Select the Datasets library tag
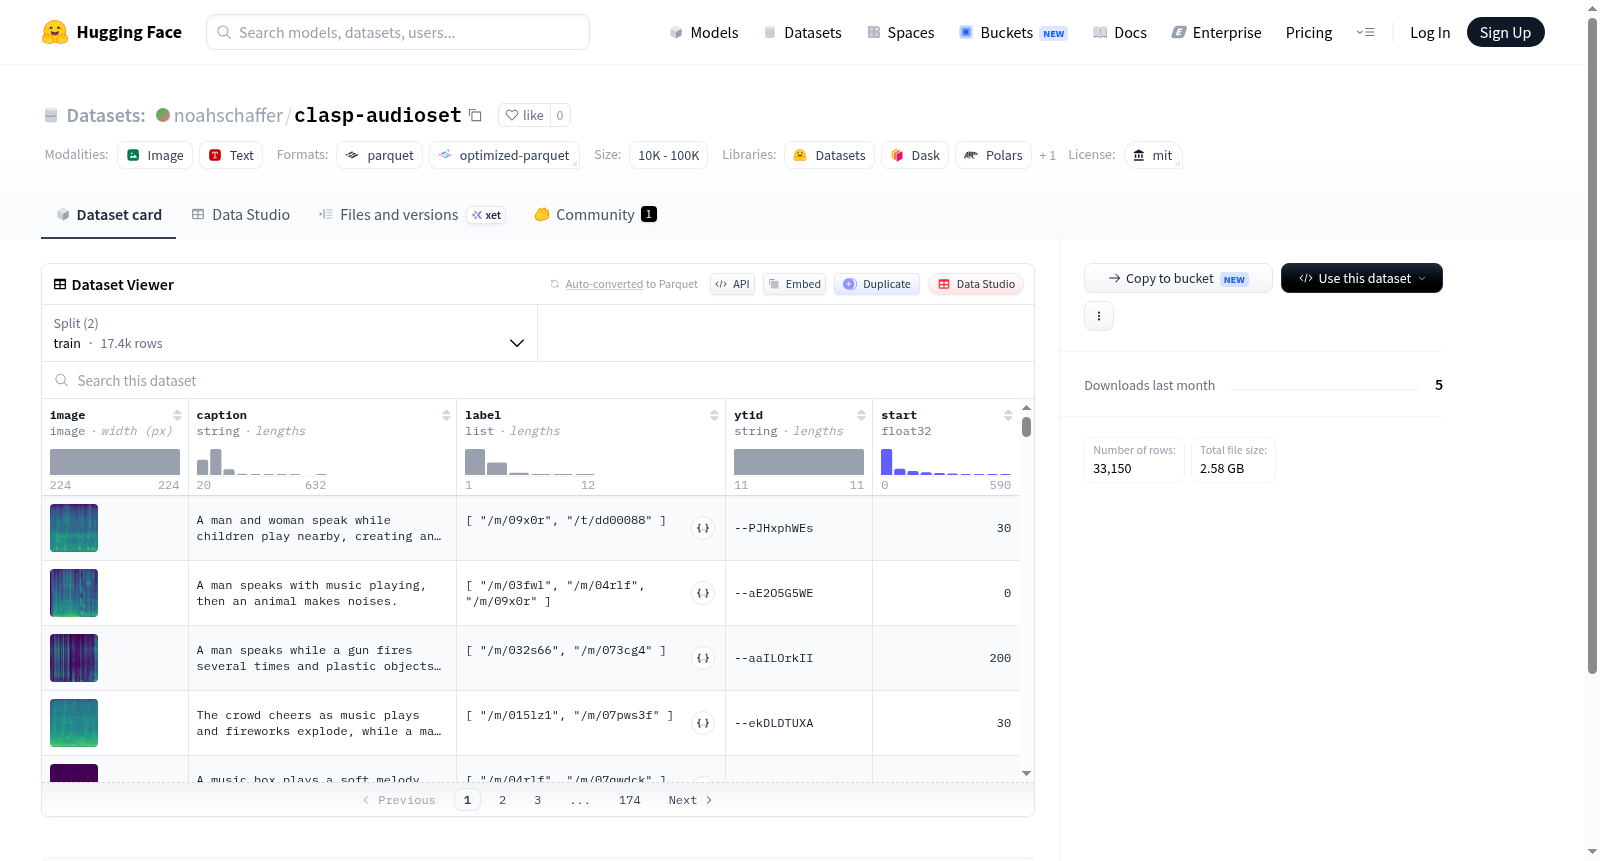Image resolution: width=1600 pixels, height=861 pixels. point(830,155)
